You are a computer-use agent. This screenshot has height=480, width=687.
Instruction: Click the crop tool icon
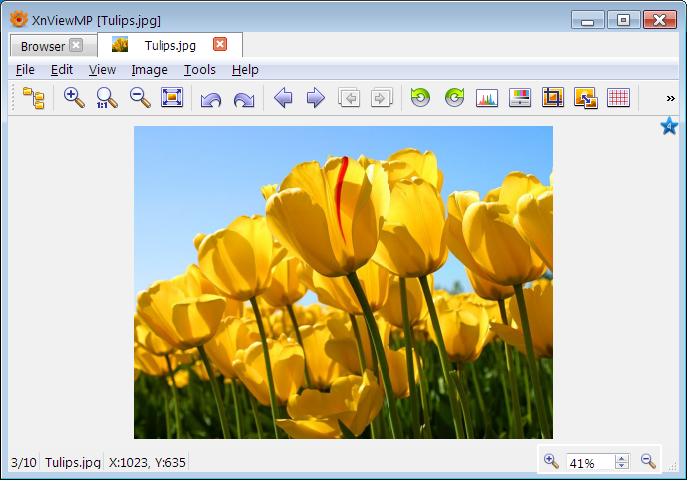click(553, 98)
